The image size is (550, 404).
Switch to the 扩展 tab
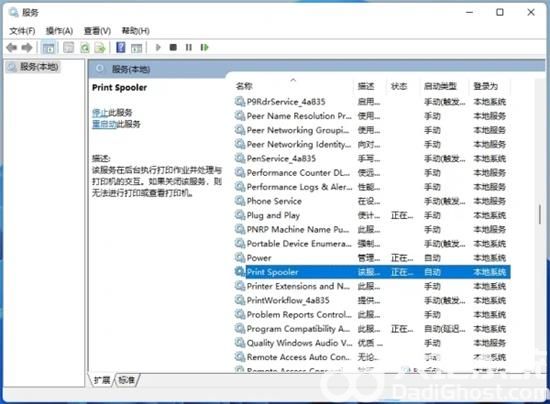coord(102,380)
